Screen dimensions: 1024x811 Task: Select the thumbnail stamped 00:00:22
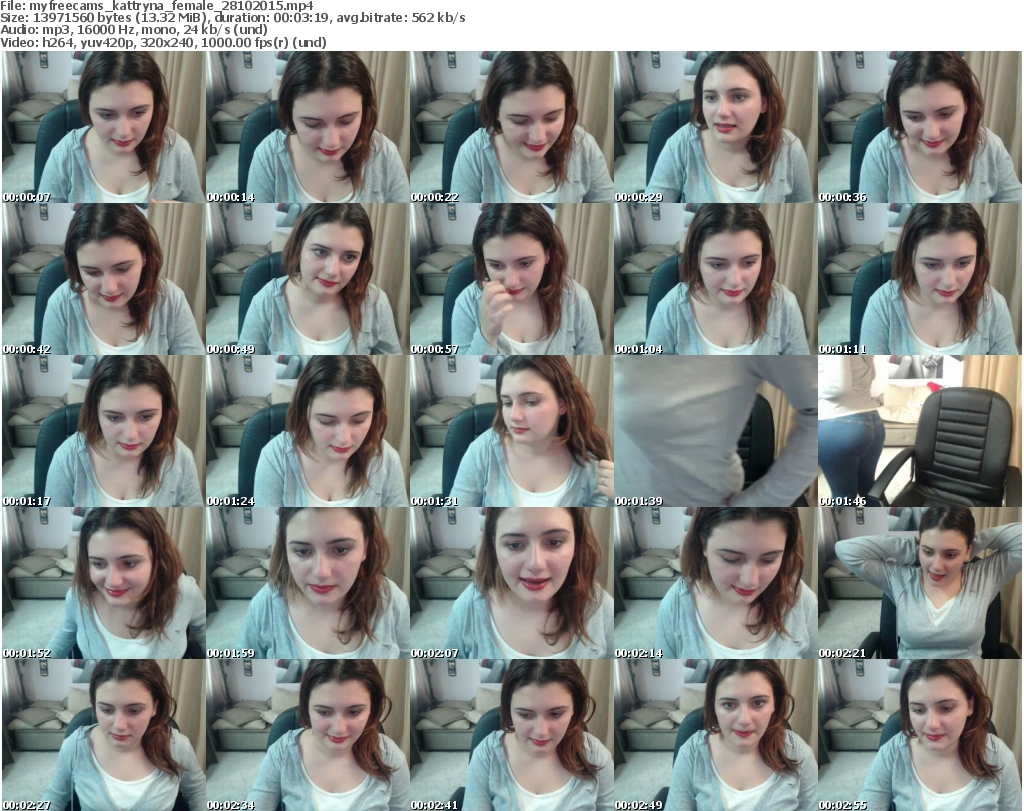(511, 127)
